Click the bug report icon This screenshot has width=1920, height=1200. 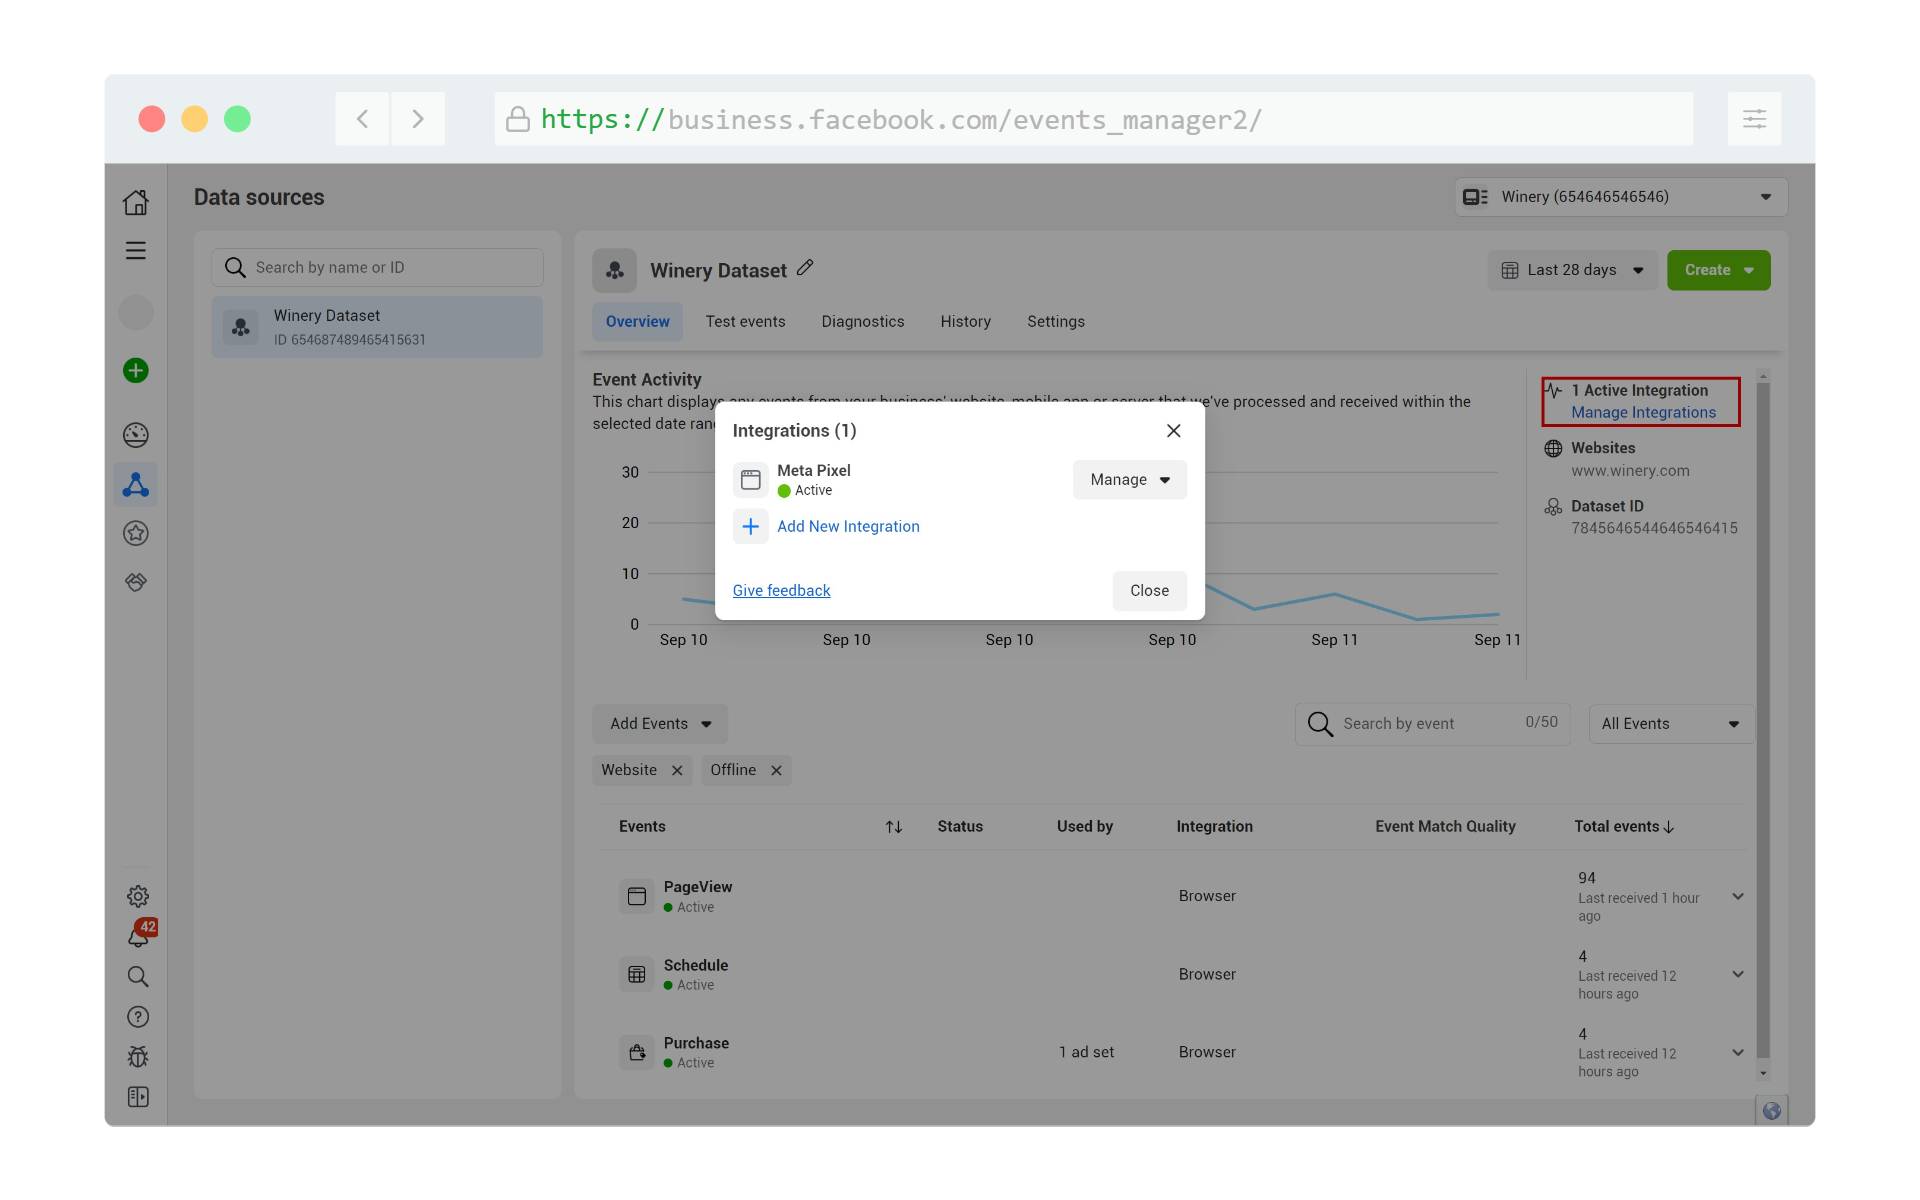138,1057
